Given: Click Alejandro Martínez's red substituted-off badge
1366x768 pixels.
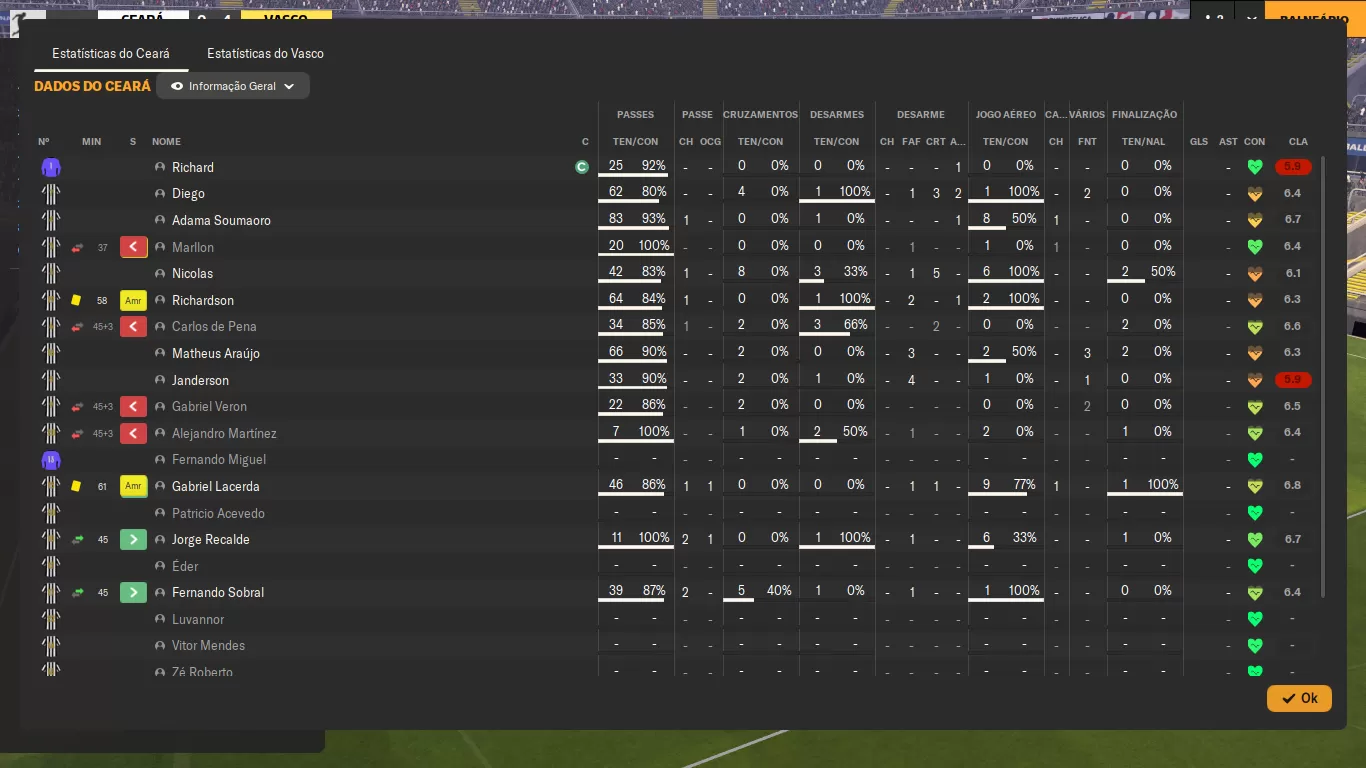Looking at the screenshot, I should pos(134,433).
